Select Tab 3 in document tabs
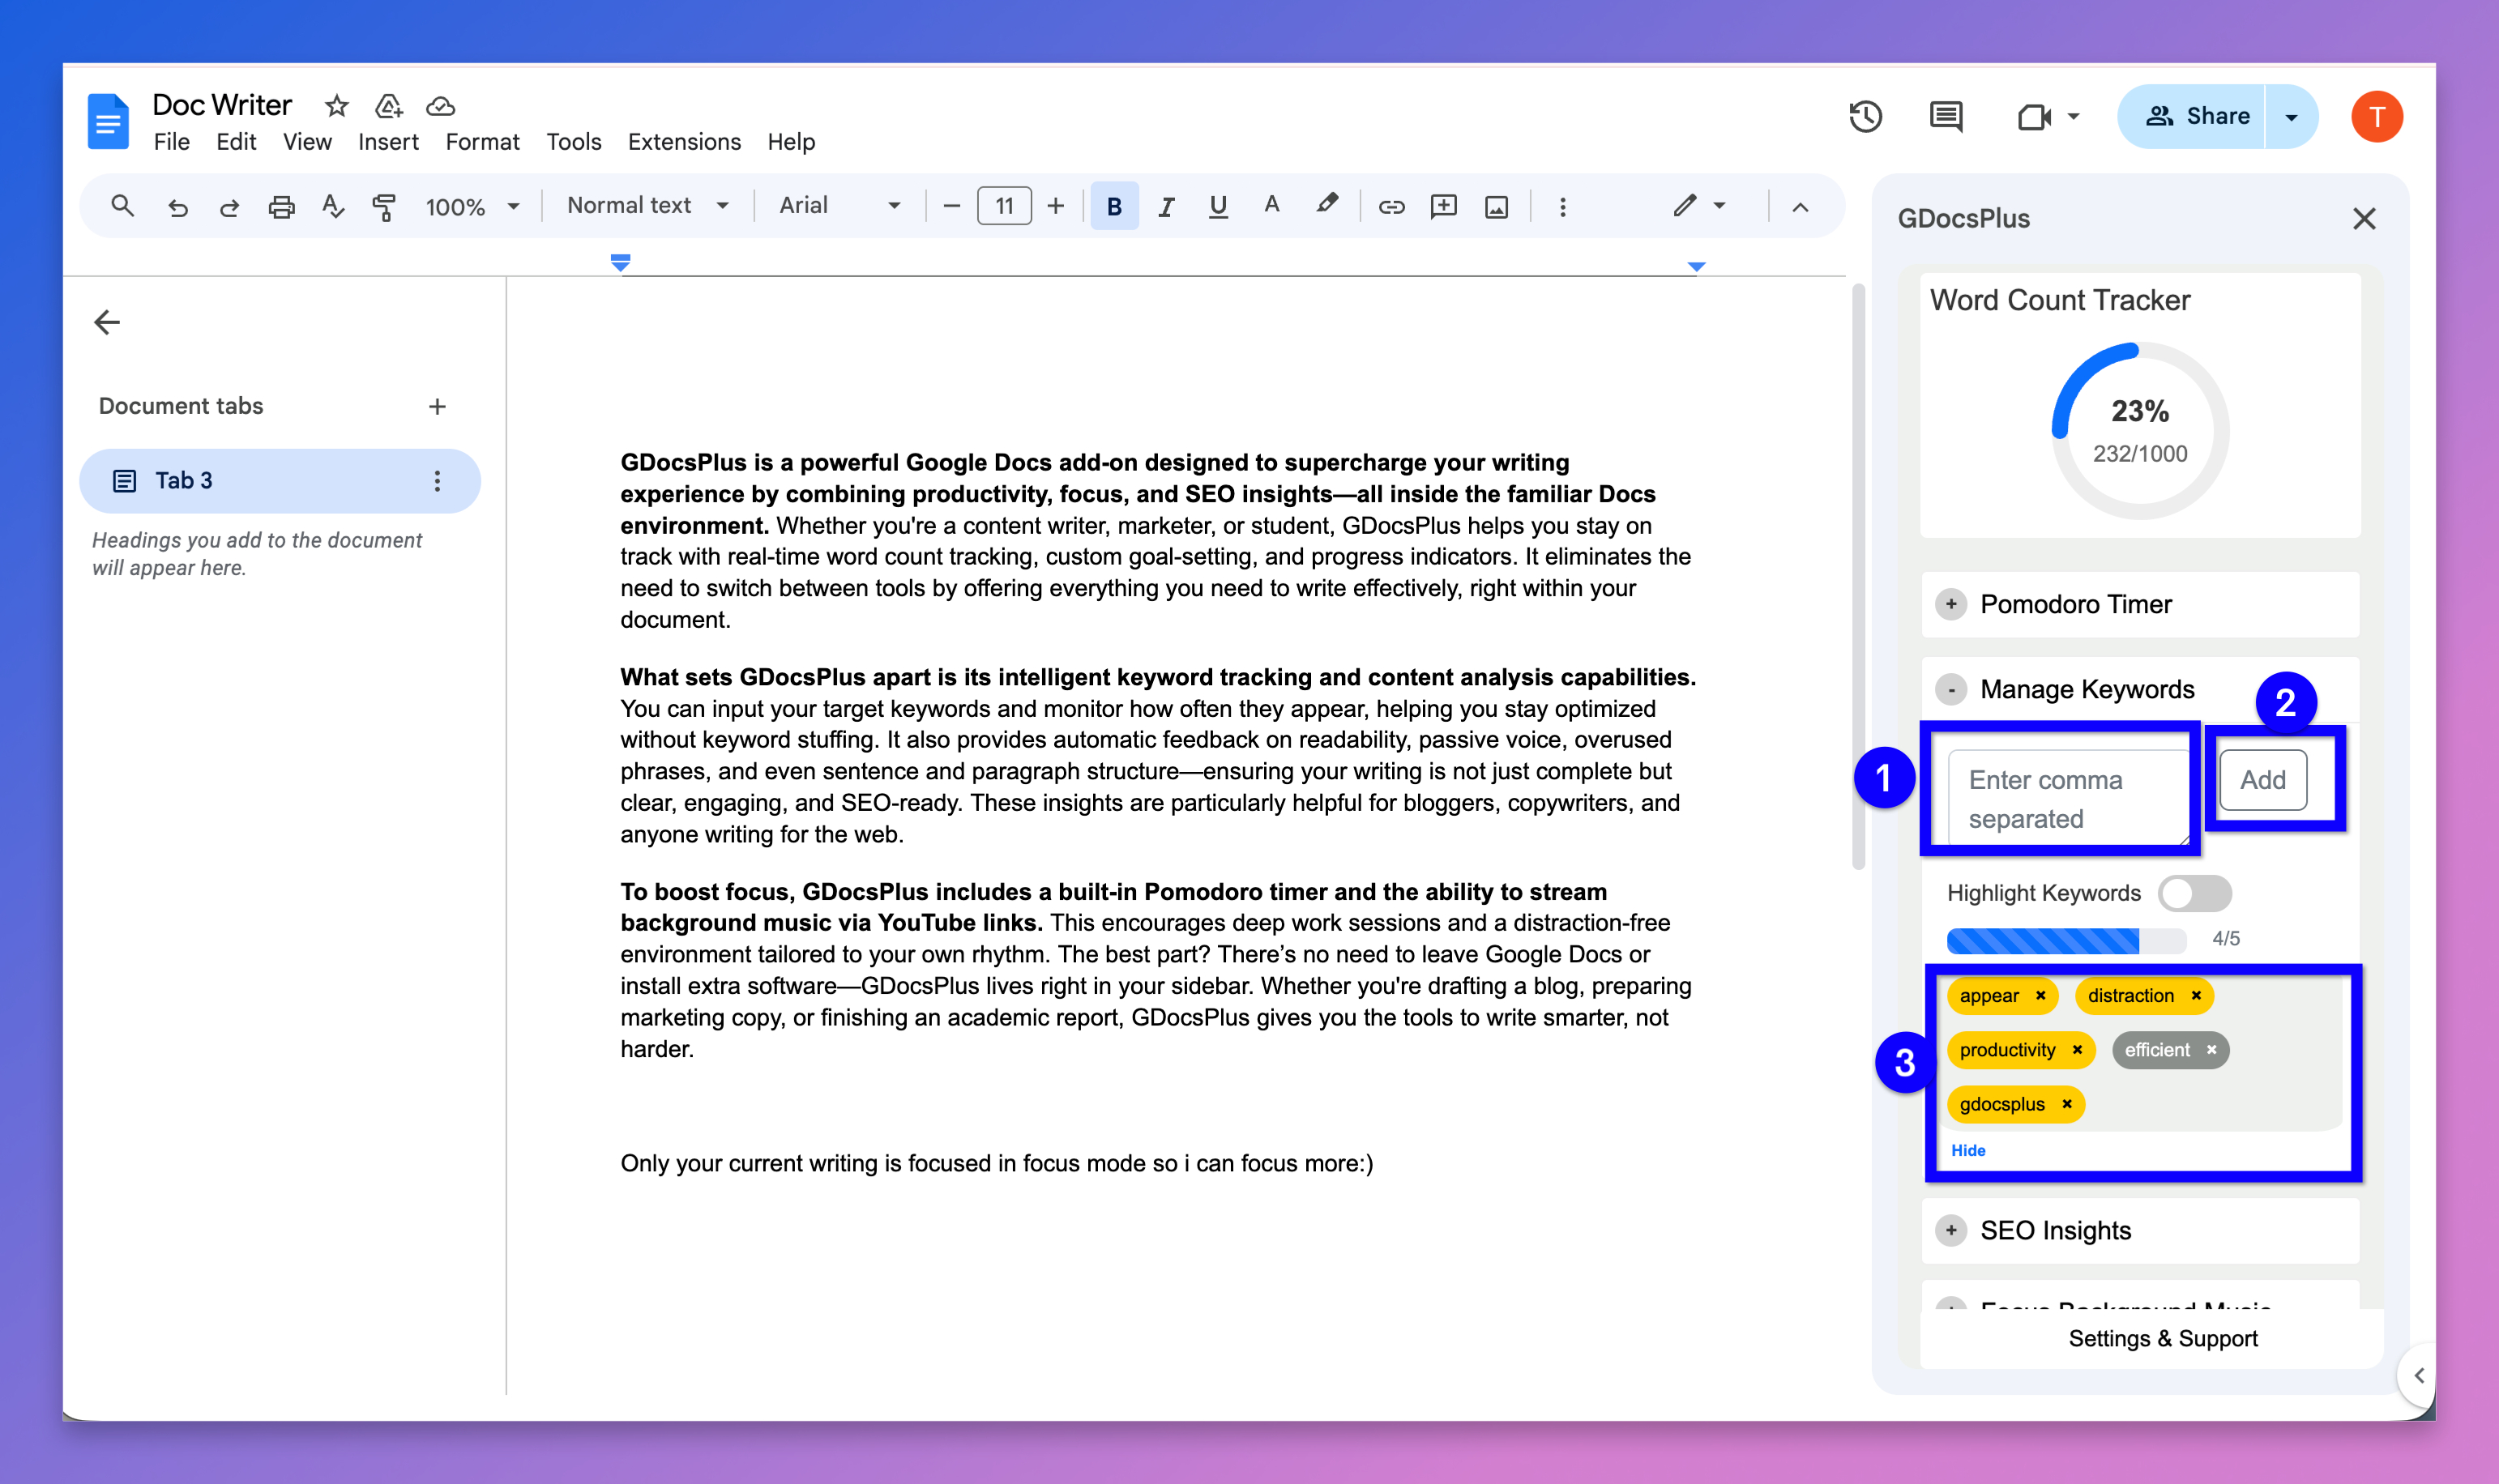The height and width of the screenshot is (1484, 2499). [x=184, y=481]
